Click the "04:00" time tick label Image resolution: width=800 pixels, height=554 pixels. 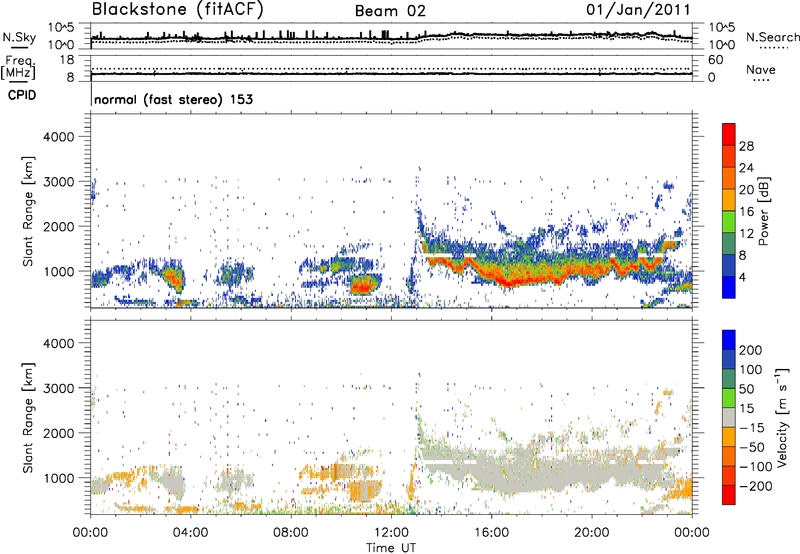point(190,533)
